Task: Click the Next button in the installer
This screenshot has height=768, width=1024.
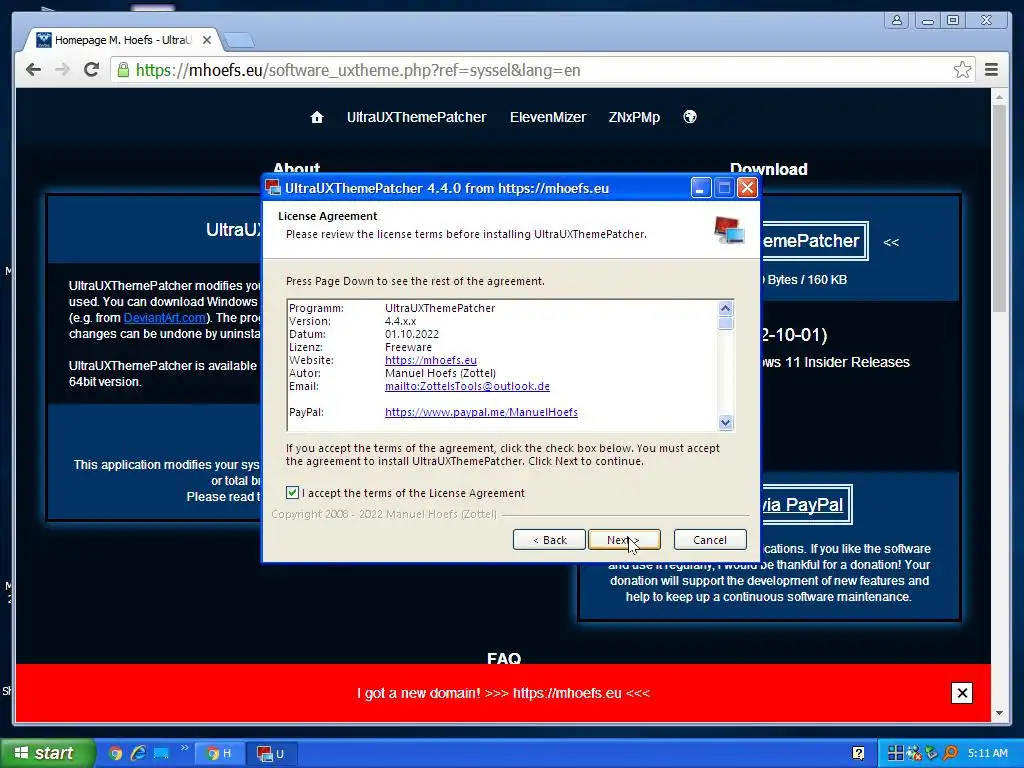Action: tap(624, 539)
